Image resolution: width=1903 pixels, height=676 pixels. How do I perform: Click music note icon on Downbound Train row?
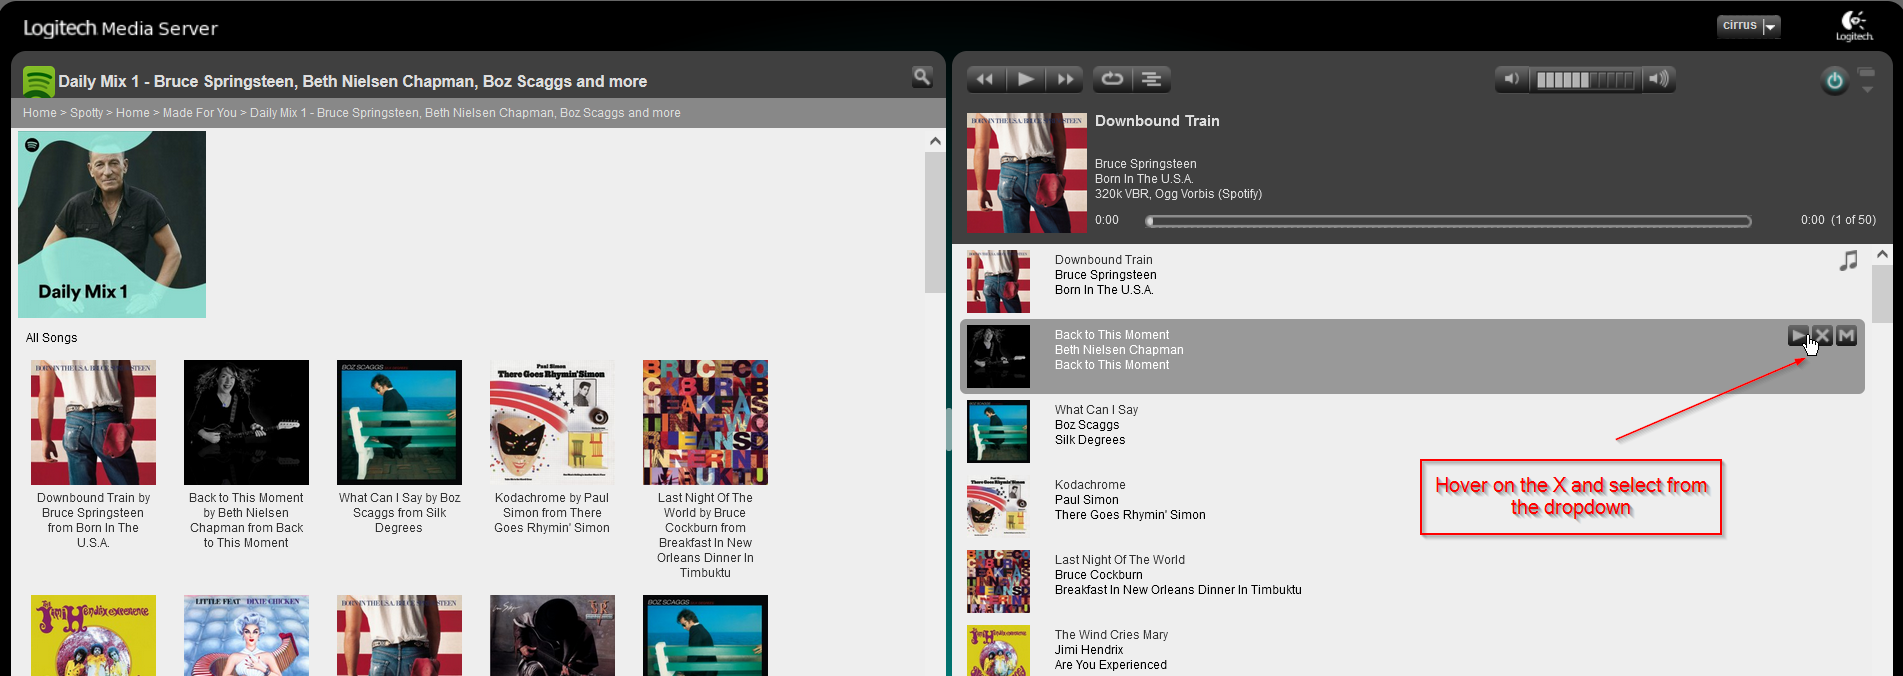[x=1848, y=261]
